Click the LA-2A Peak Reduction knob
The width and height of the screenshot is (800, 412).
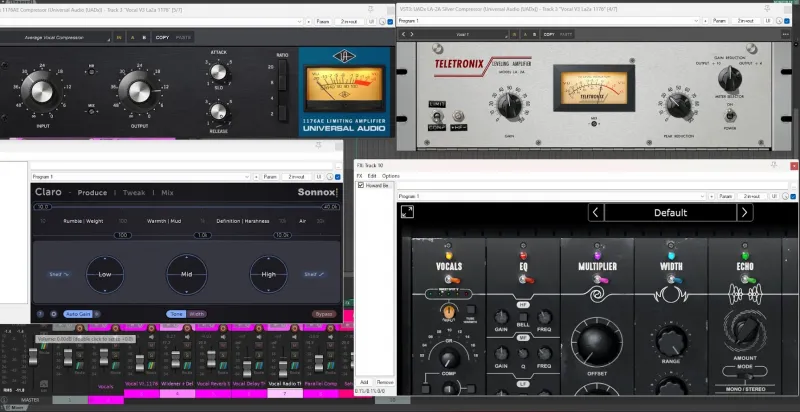[679, 106]
